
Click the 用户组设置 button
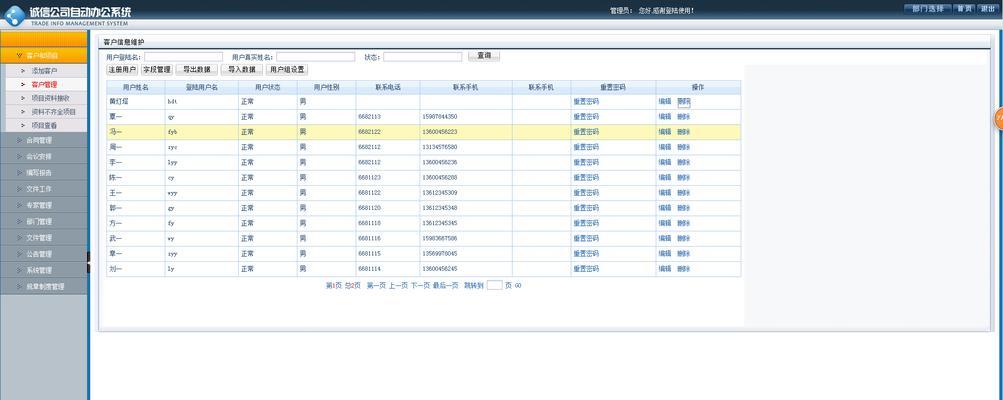[287, 70]
